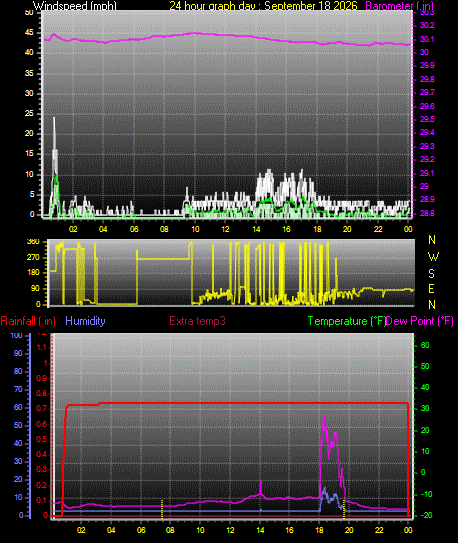This screenshot has height=543, width=458.
Task: Click 0.5 on the rainfall axis
Action: (42, 439)
